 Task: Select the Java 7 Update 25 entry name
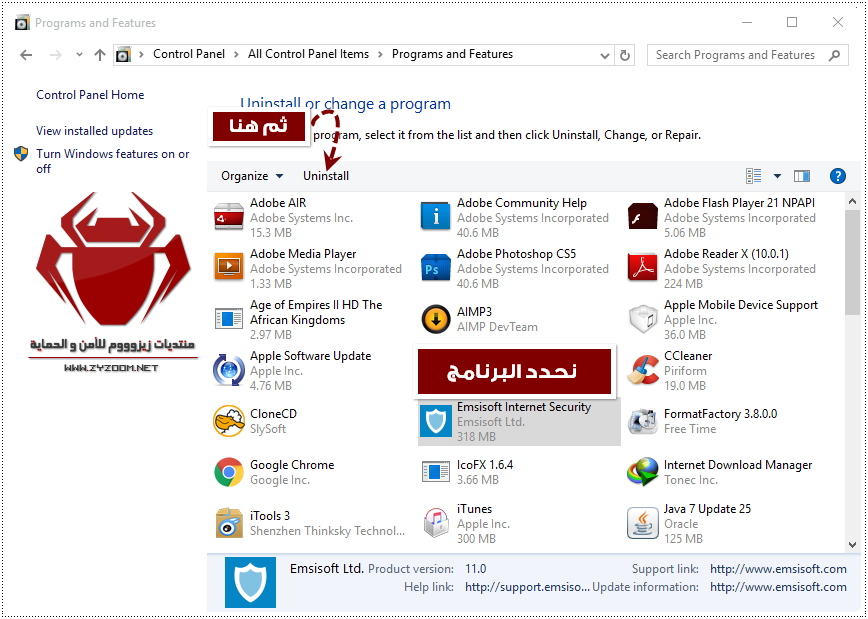pyautogui.click(x=707, y=508)
